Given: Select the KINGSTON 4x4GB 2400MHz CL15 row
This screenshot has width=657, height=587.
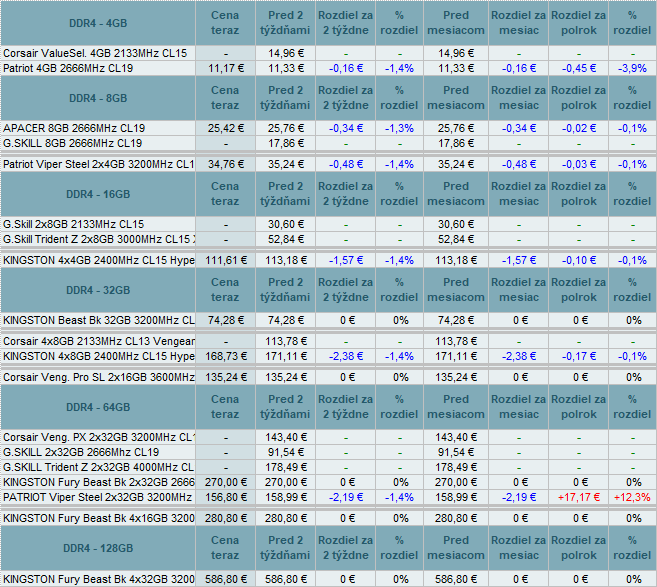Looking at the screenshot, I should click(x=328, y=260).
